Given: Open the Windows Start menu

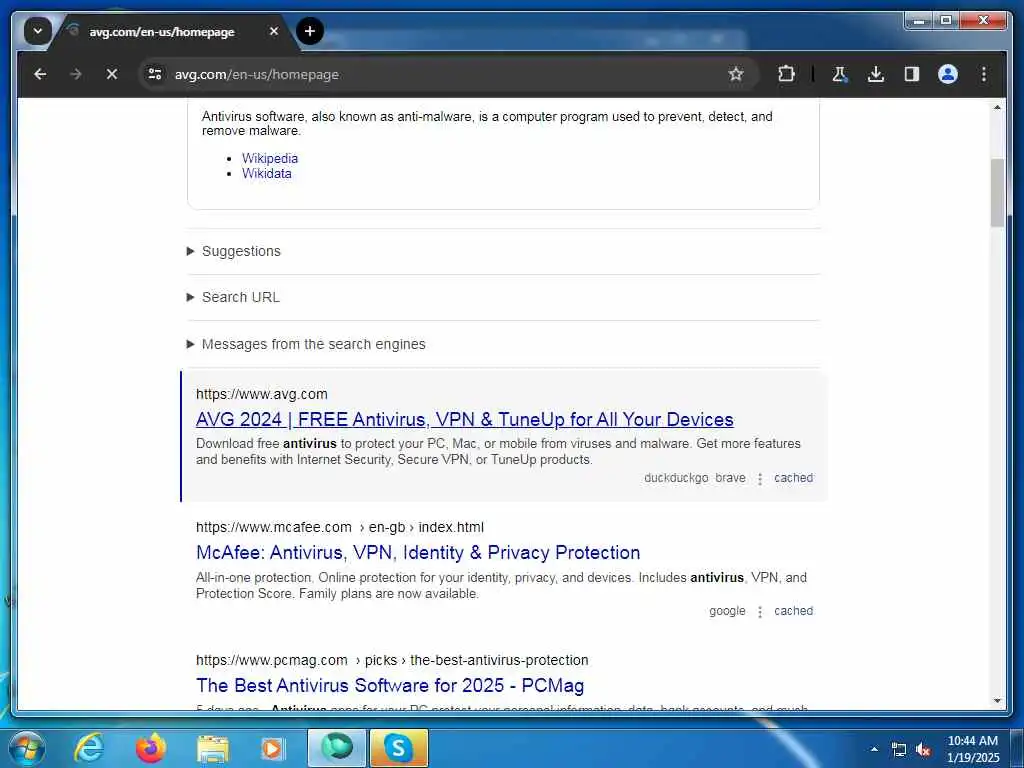Looking at the screenshot, I should [x=27, y=748].
